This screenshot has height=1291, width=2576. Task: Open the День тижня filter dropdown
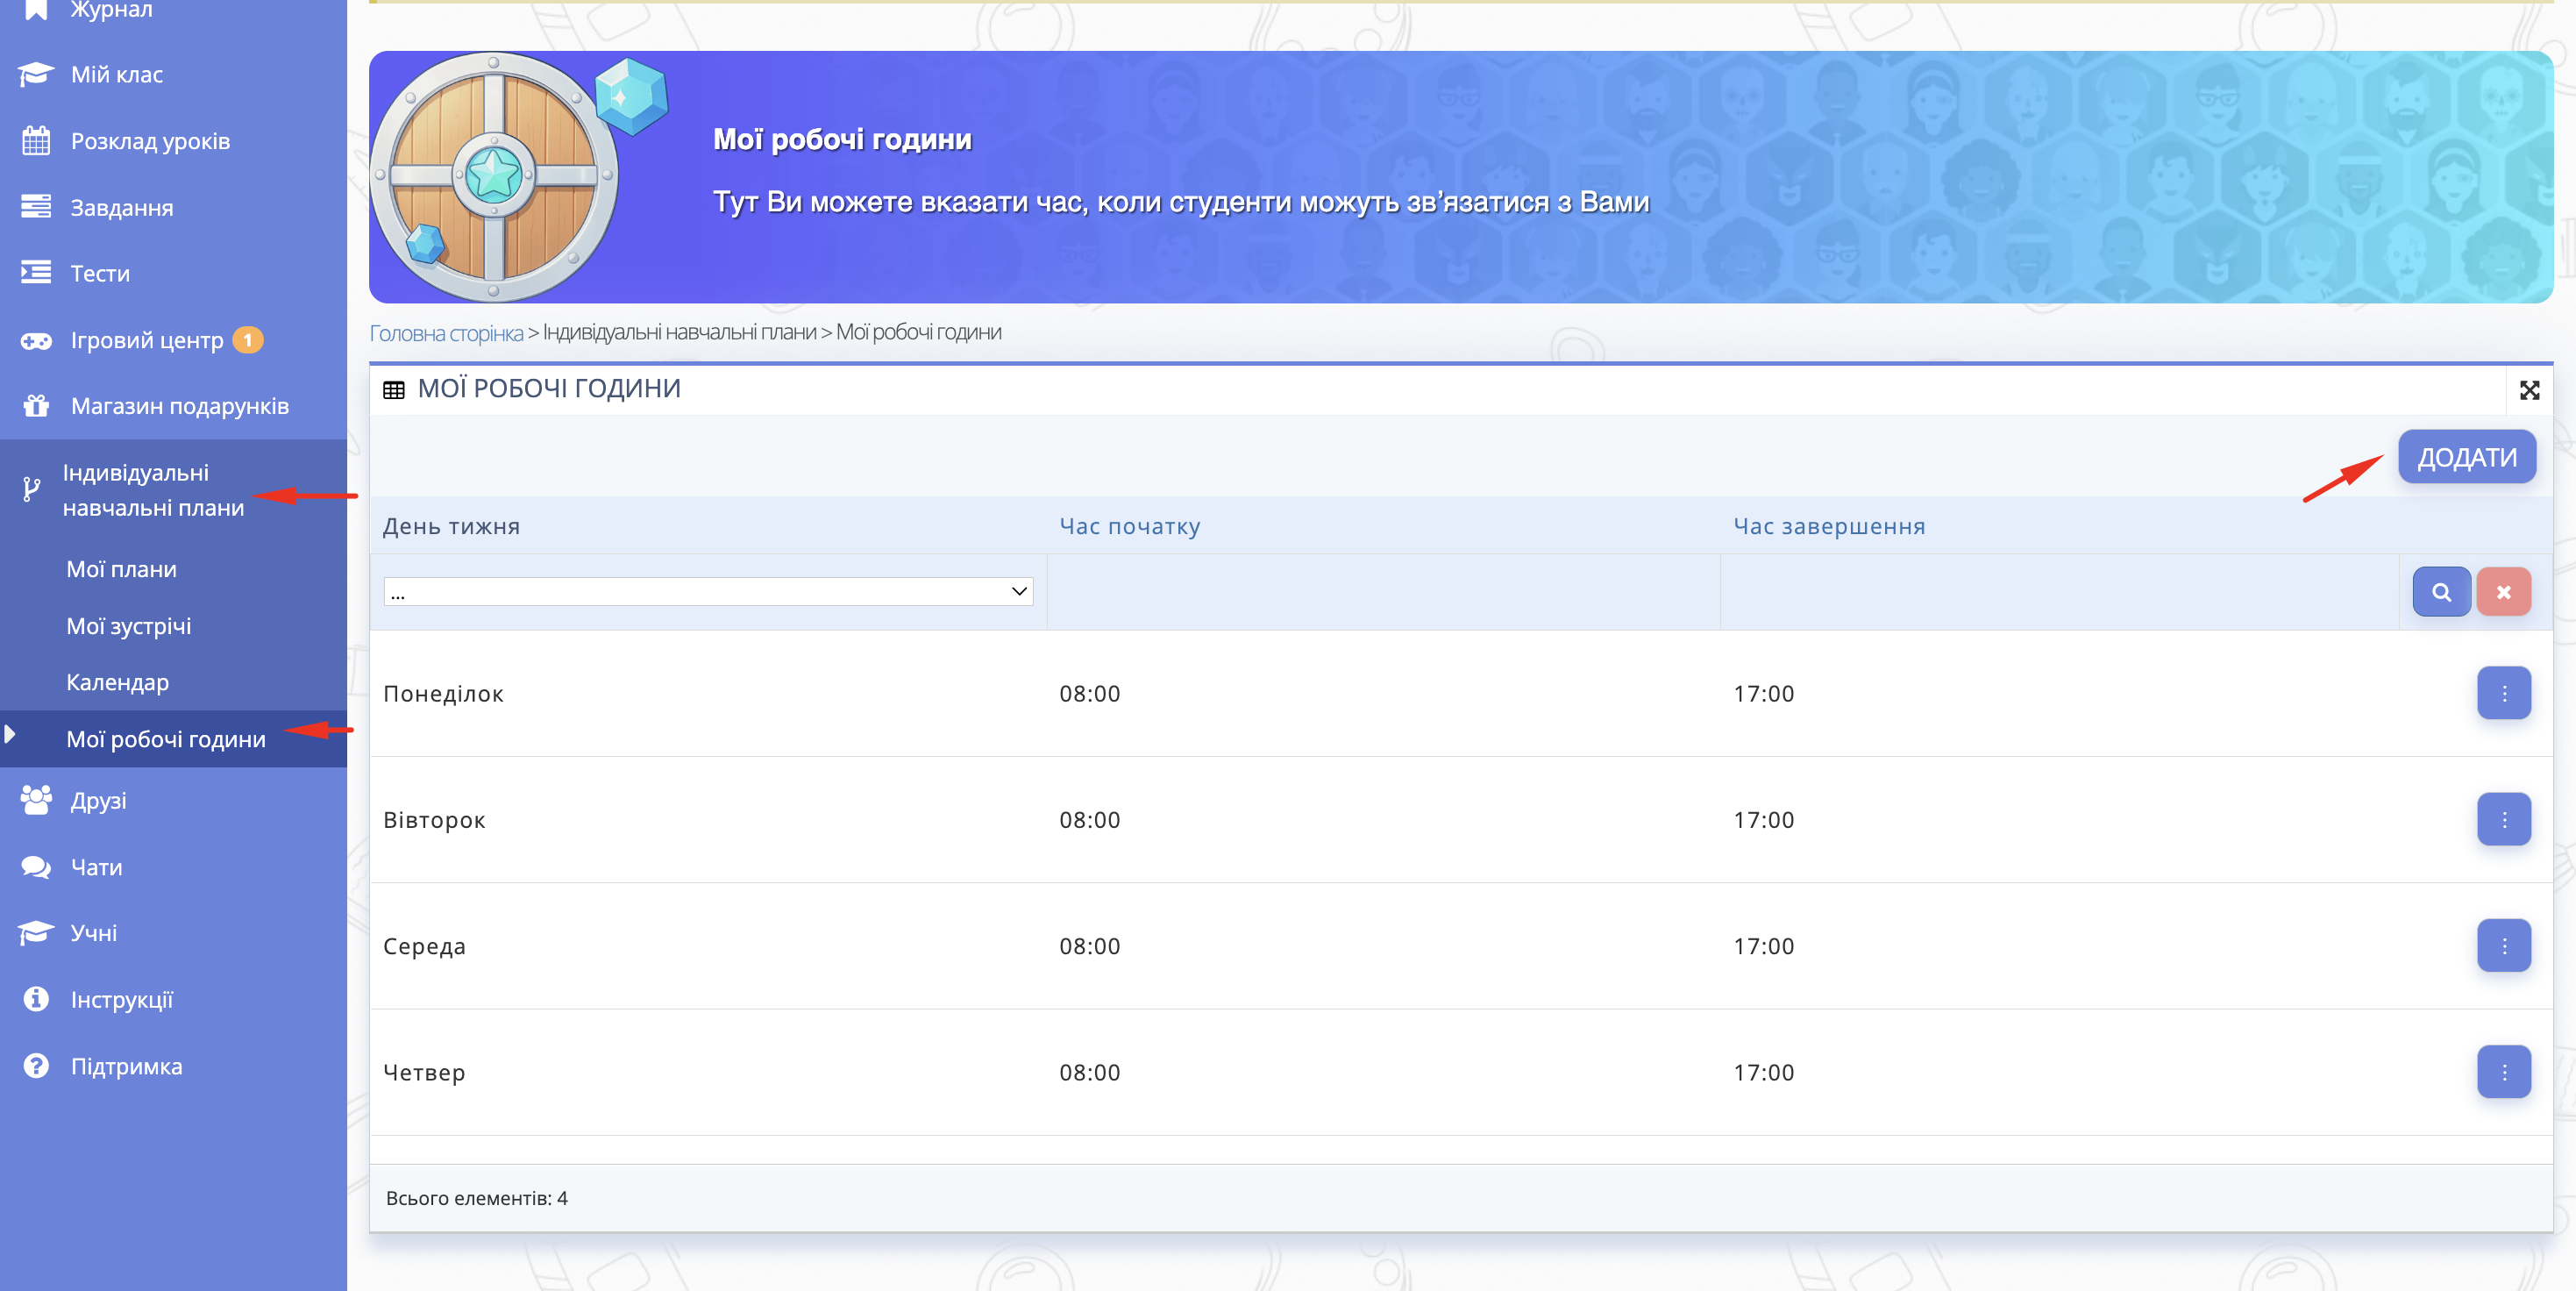pyautogui.click(x=707, y=592)
